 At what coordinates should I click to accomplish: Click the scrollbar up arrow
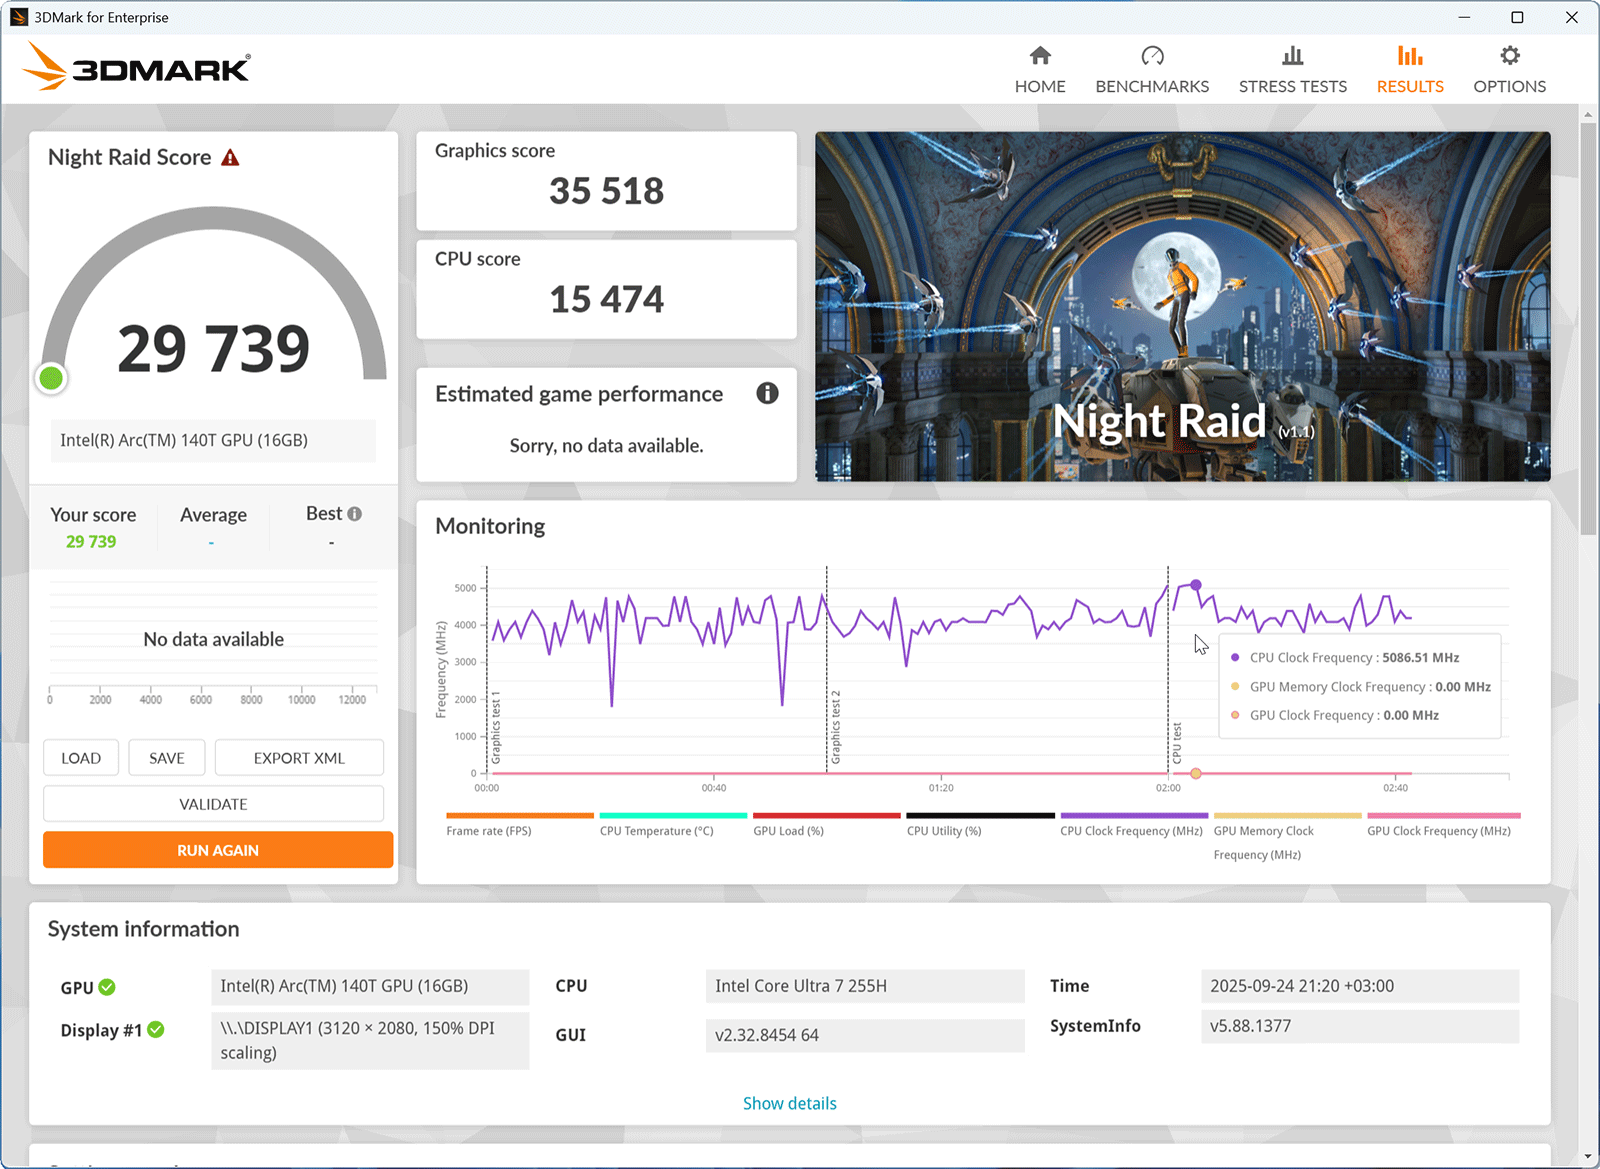click(1588, 114)
